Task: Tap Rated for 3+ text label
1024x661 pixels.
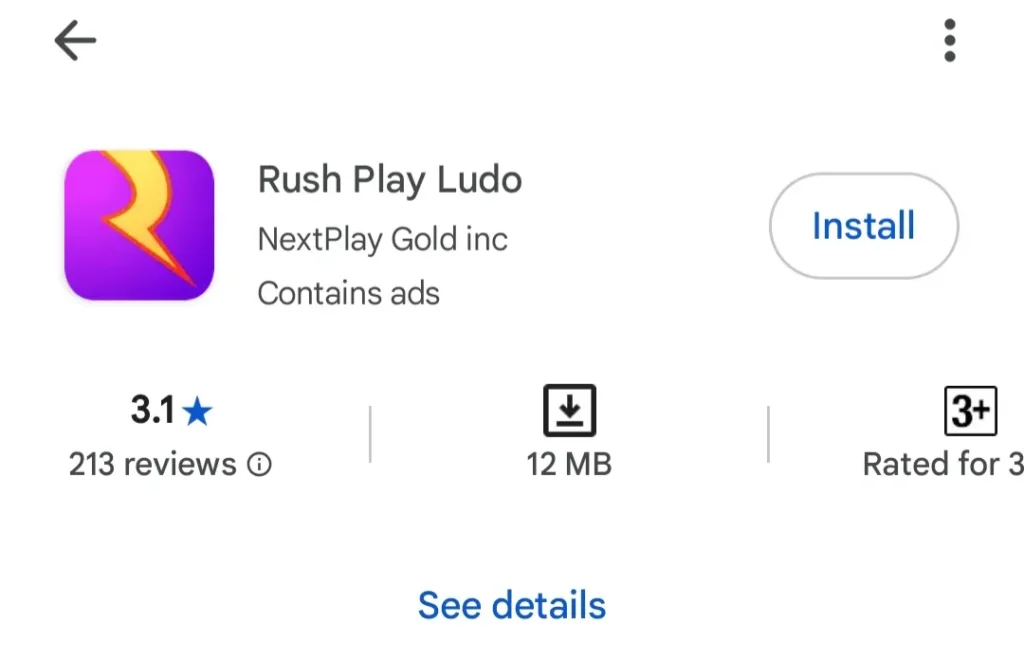Action: point(940,463)
